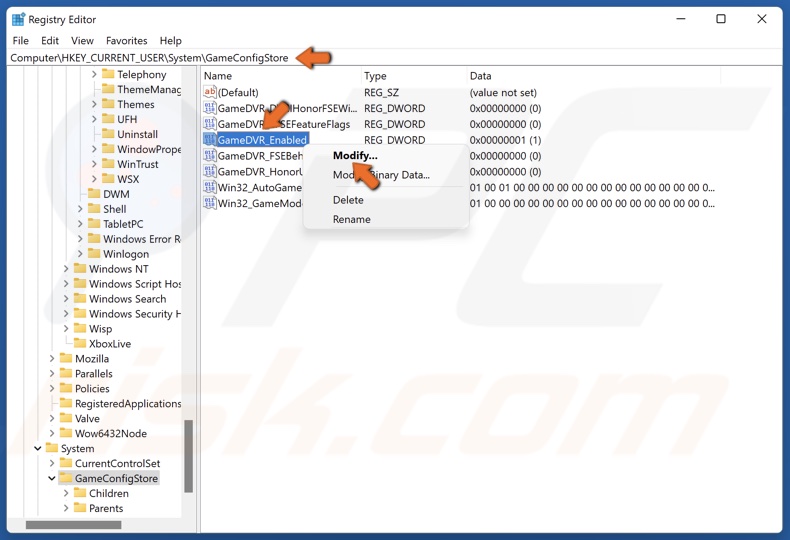Collapse the System tree node

tap(37, 448)
